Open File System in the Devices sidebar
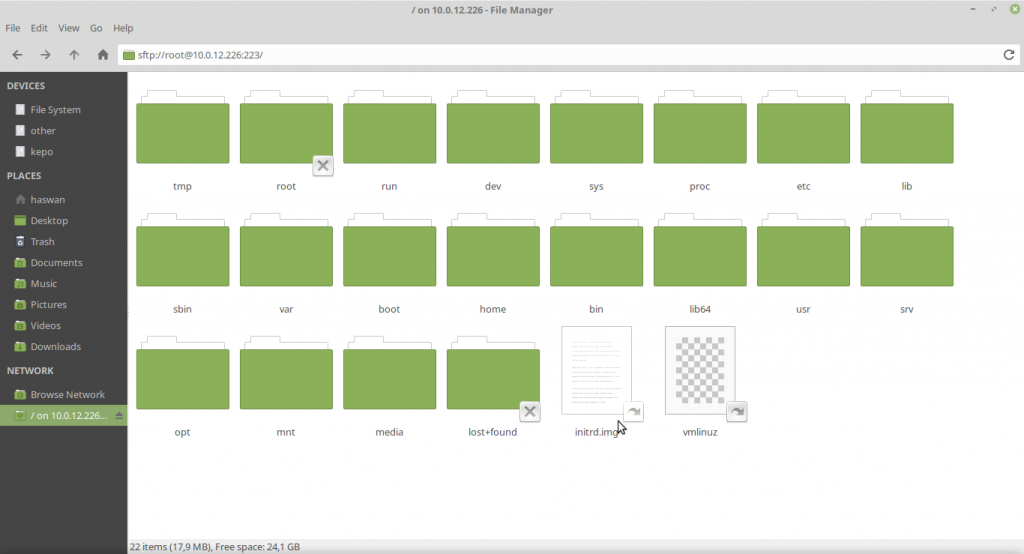The image size is (1024, 554). [63, 110]
